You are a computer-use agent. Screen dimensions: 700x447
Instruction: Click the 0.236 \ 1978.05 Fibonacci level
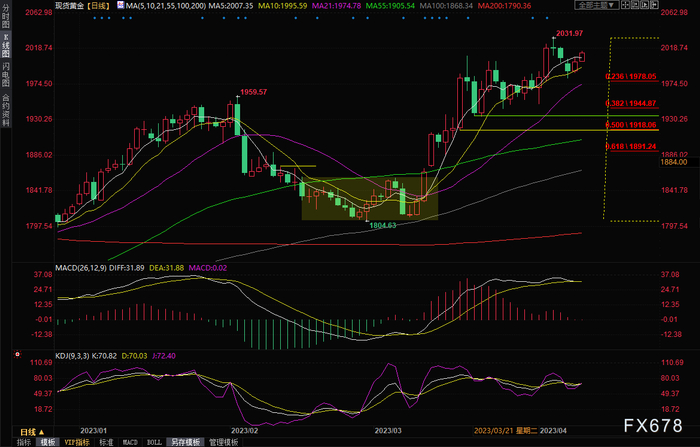631,76
